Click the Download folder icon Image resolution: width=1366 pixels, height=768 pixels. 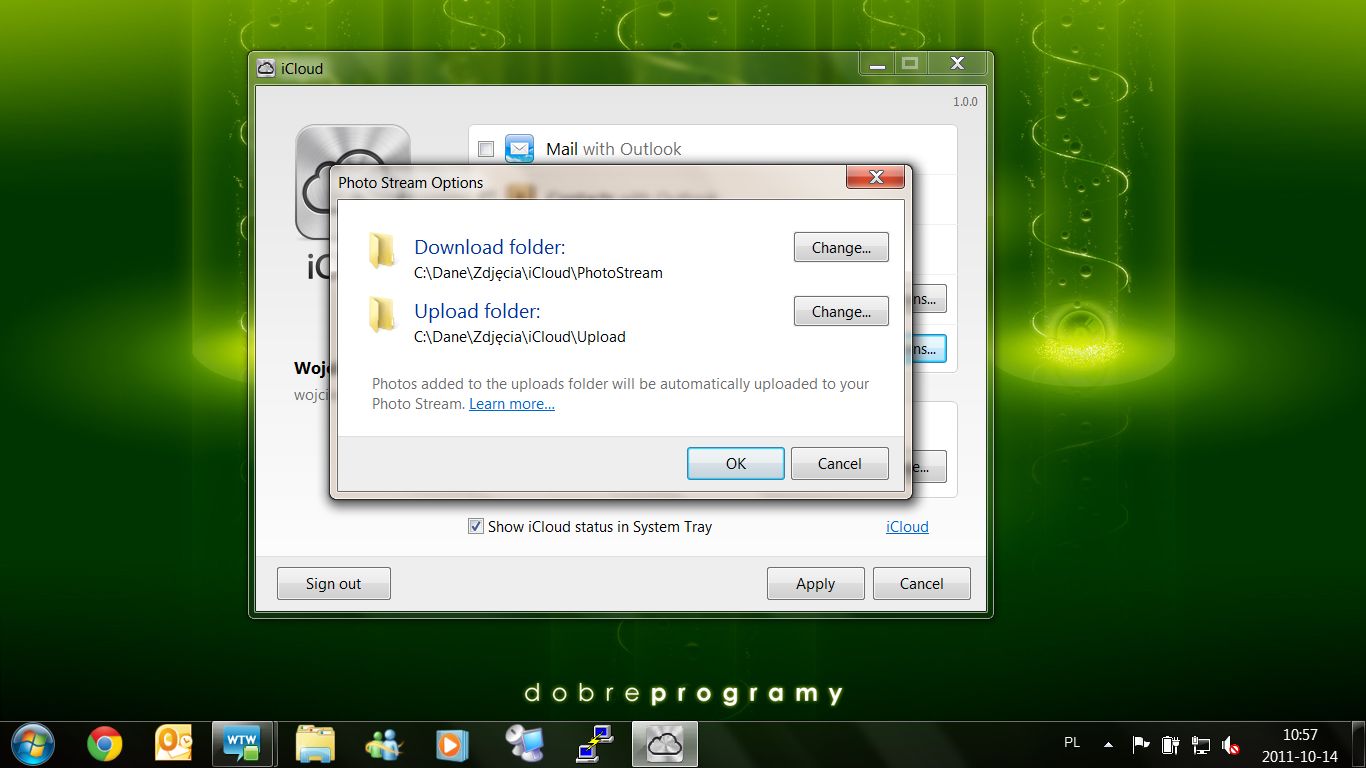click(381, 250)
